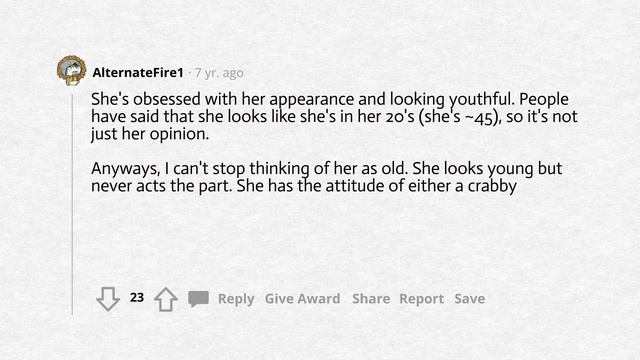This screenshot has width=640, height=360.
Task: Click the speech bubble comment icon
Action: (198, 299)
